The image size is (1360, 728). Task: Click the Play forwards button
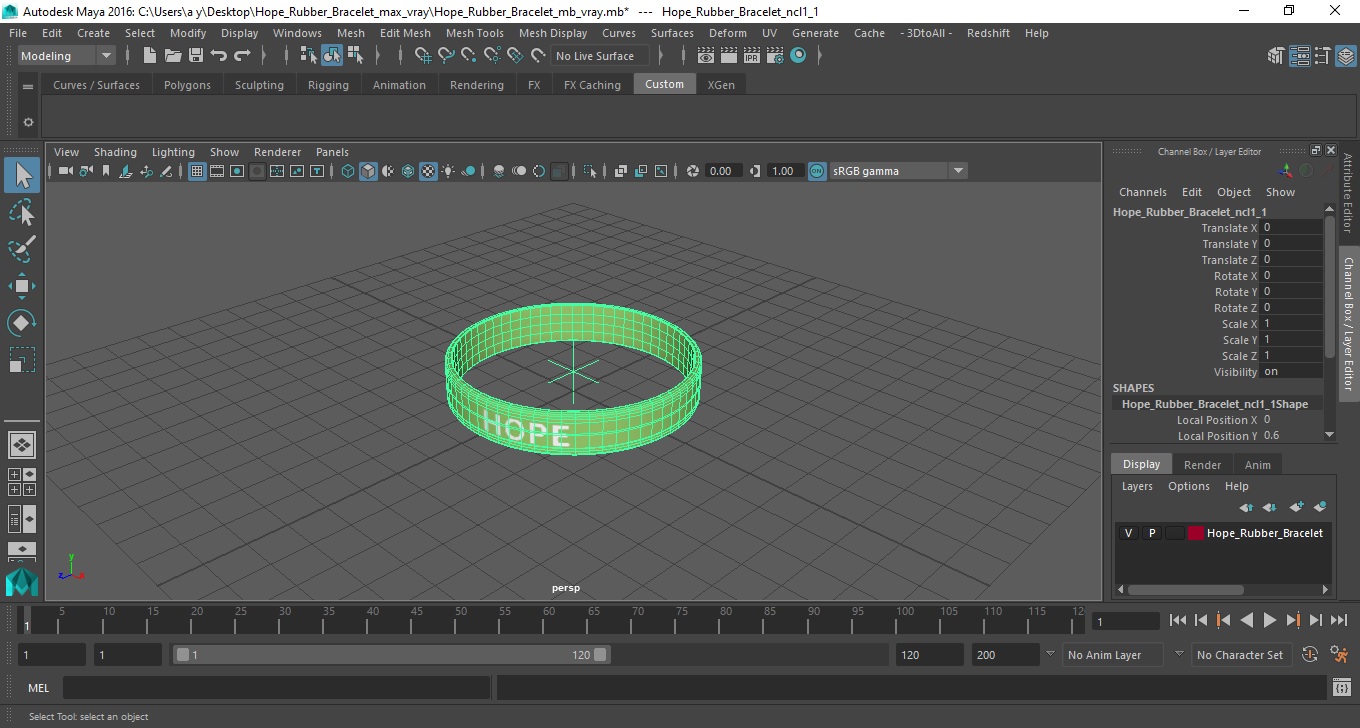1269,621
